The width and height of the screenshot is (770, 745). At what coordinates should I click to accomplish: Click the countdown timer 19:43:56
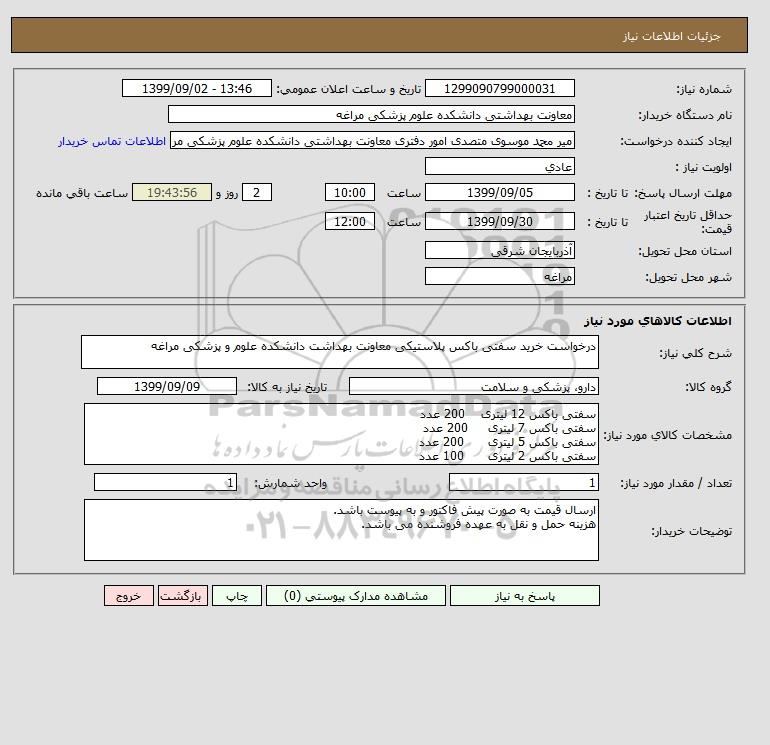click(x=172, y=193)
